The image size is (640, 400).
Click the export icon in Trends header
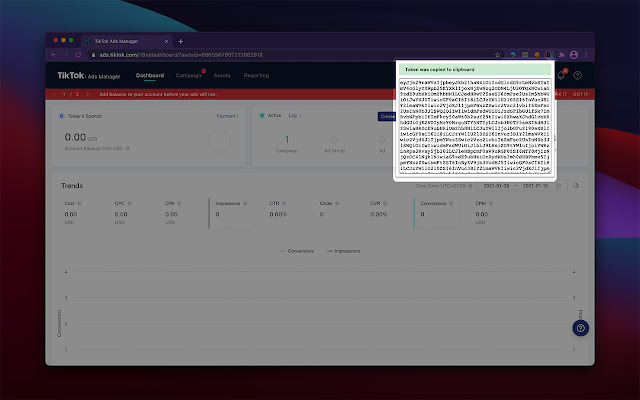pyautogui.click(x=576, y=186)
